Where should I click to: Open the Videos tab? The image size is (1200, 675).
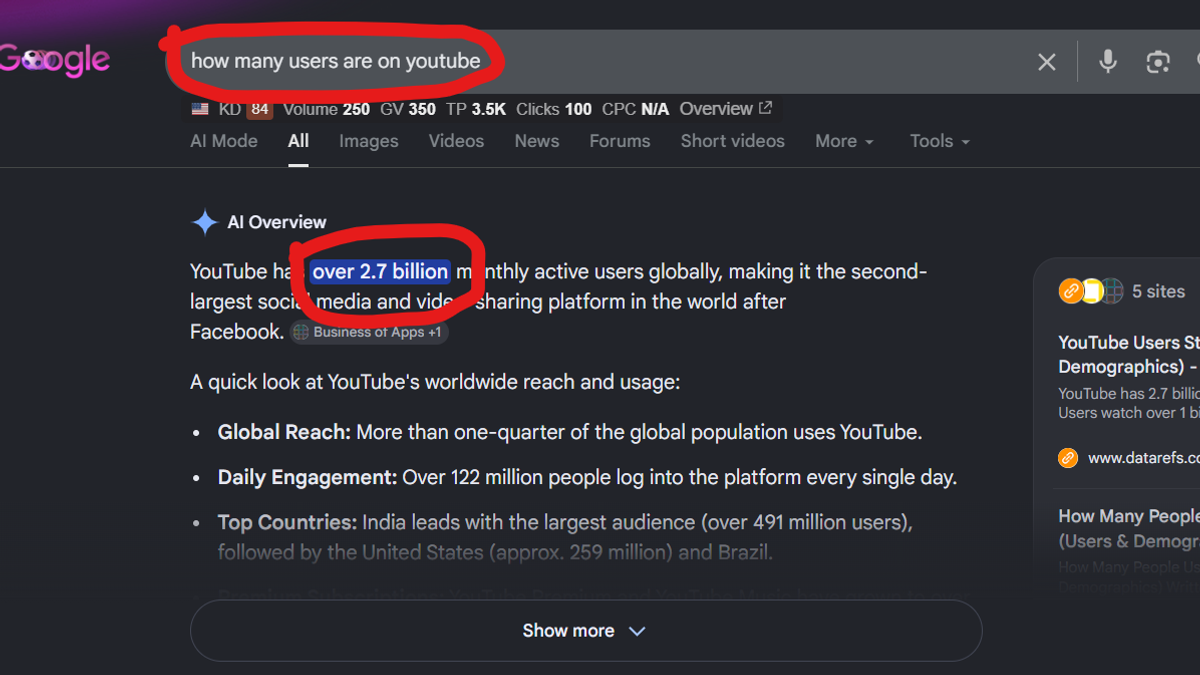456,141
